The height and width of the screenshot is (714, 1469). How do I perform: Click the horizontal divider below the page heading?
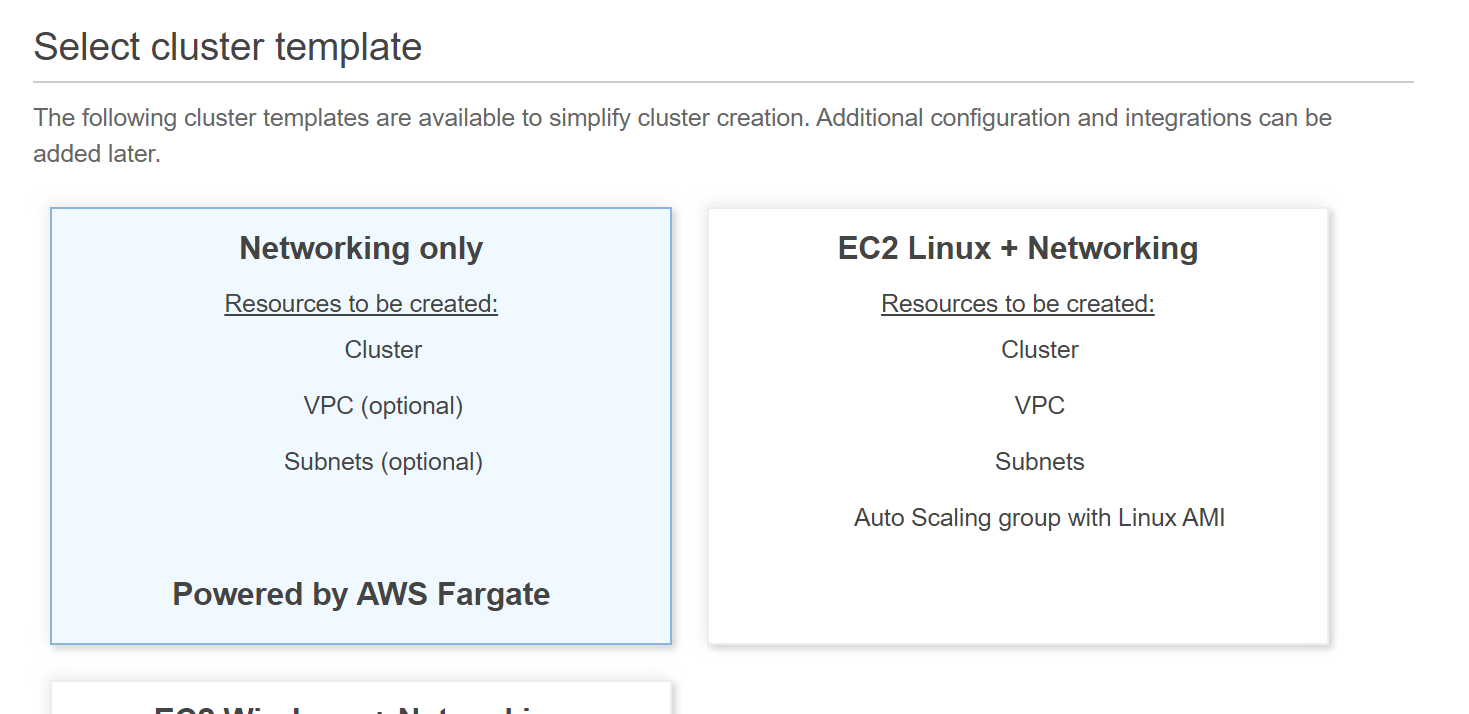723,81
